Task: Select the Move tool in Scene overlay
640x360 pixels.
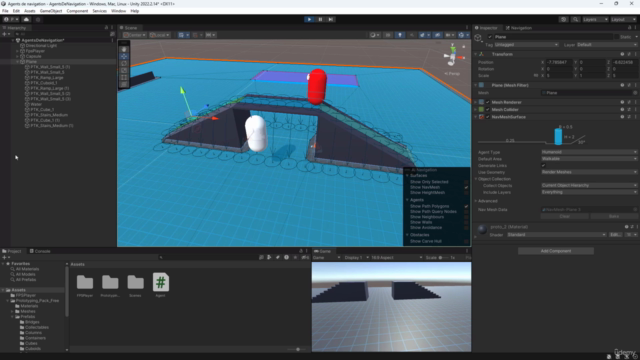Action: coord(124,56)
